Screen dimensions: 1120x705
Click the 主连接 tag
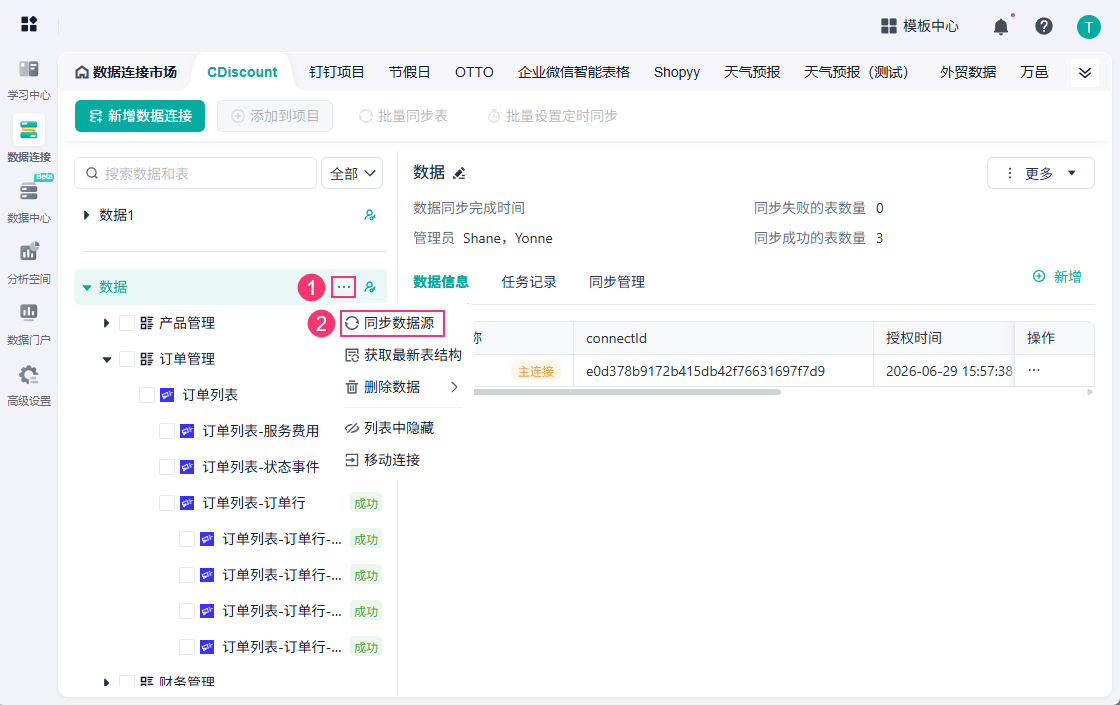[x=536, y=371]
